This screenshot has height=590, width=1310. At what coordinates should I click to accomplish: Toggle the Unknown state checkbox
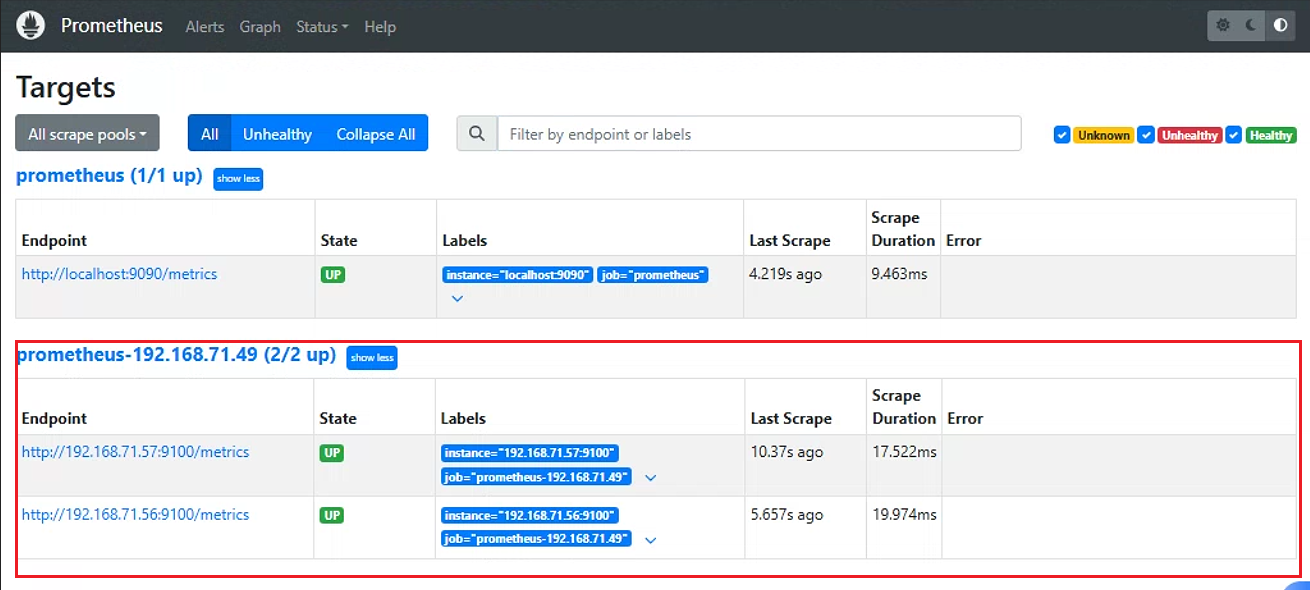pos(1062,135)
